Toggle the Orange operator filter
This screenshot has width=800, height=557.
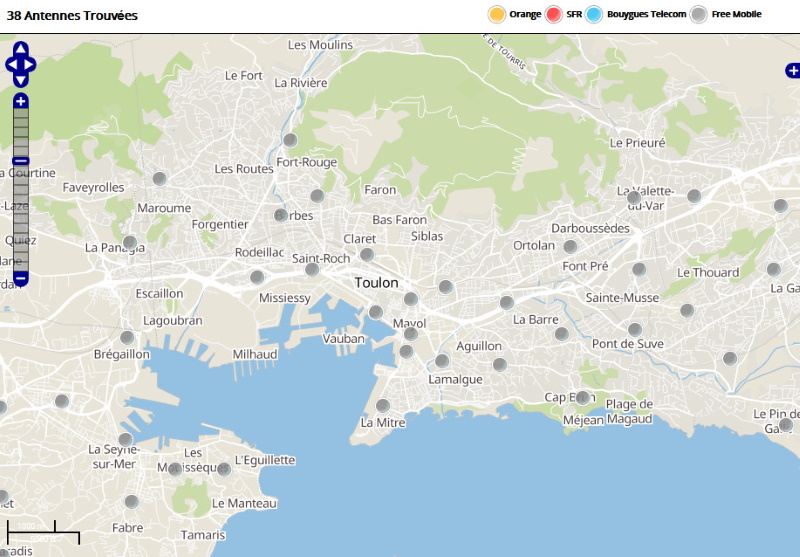click(x=497, y=14)
